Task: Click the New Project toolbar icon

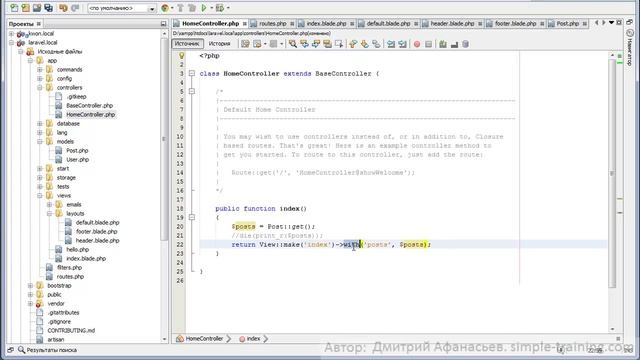Action: (25, 8)
